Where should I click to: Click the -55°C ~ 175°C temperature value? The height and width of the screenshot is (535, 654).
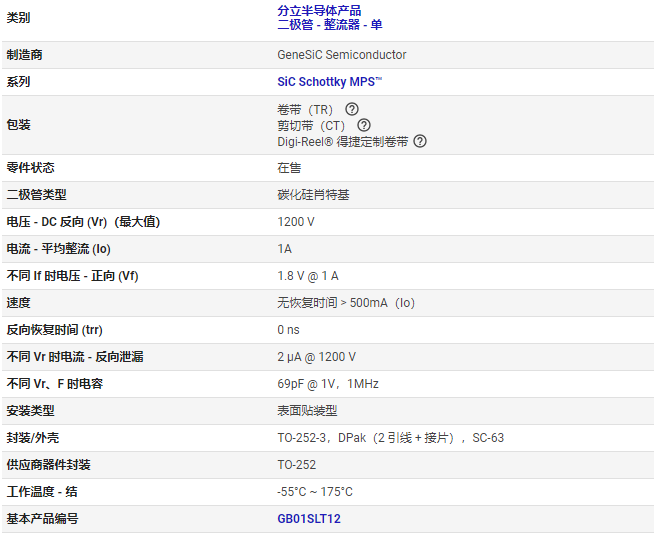314,492
